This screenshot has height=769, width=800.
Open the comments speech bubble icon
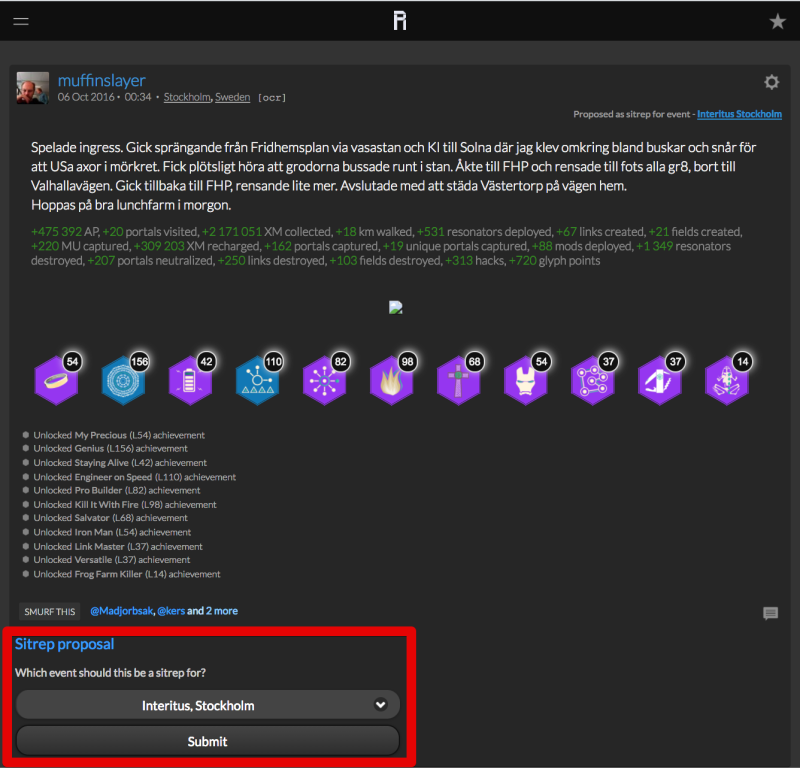tap(770, 613)
